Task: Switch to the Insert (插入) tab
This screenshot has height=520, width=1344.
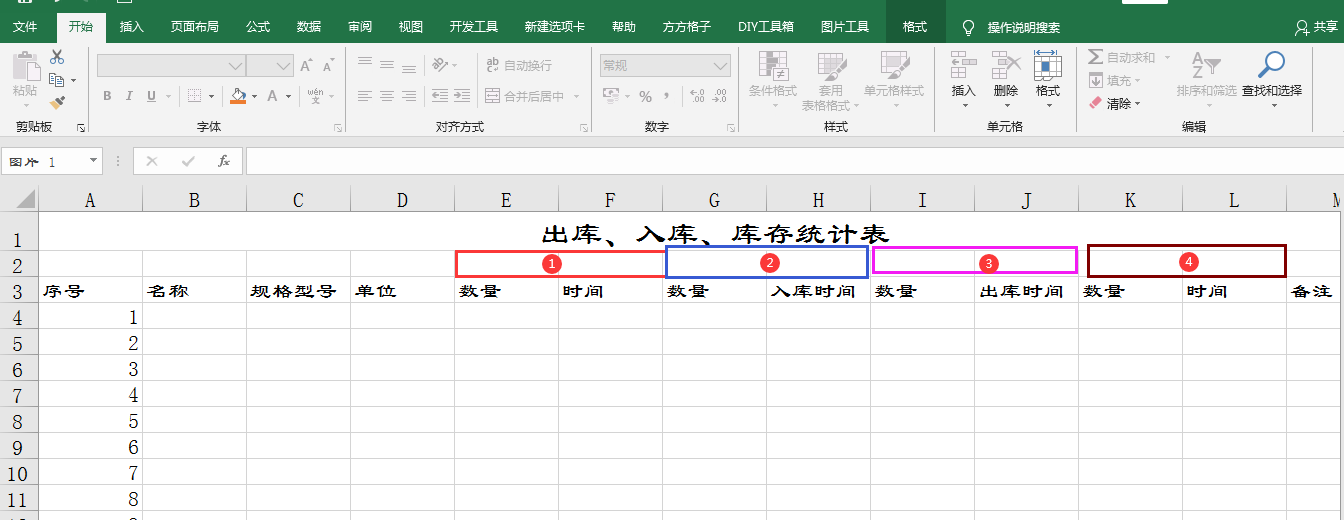Action: coord(131,27)
